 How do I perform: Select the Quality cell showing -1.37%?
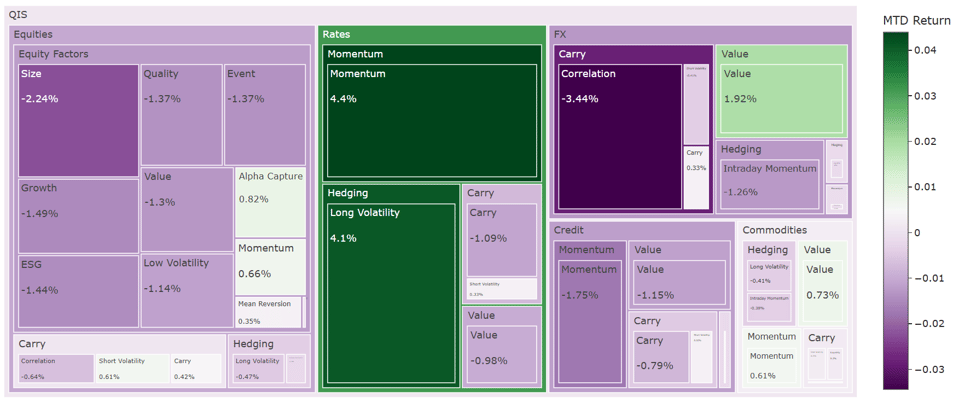click(x=182, y=115)
